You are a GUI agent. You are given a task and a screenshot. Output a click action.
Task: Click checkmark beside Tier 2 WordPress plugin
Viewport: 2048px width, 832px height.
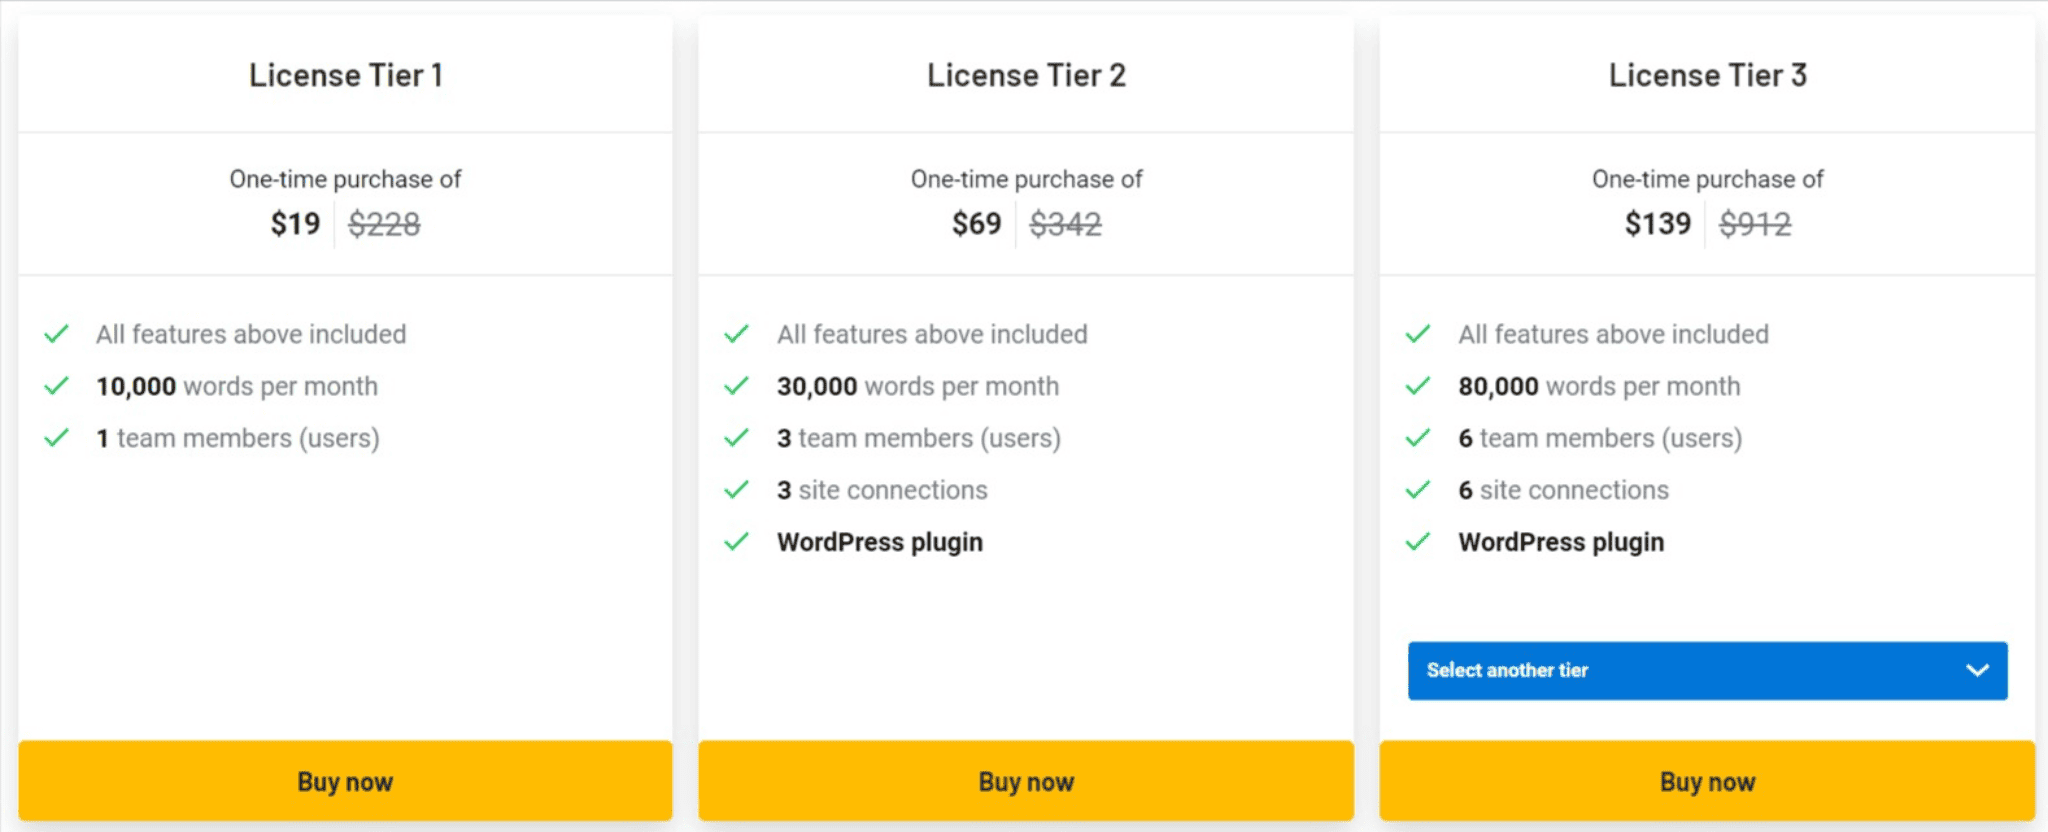point(737,542)
